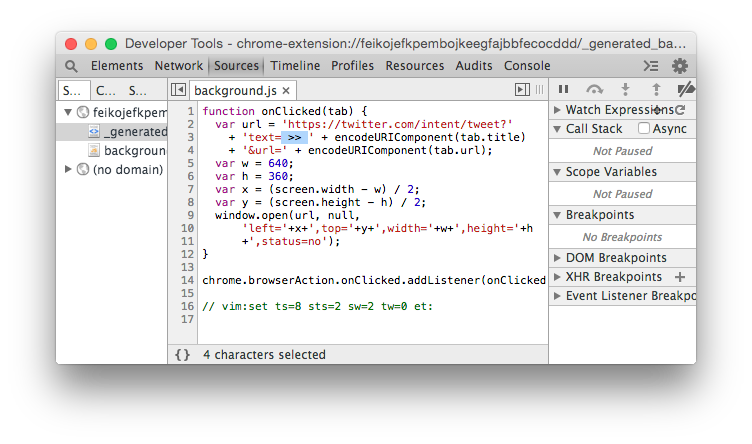This screenshot has height=444, width=752.
Task: Hide the file navigator sidebar
Action: coord(178,90)
